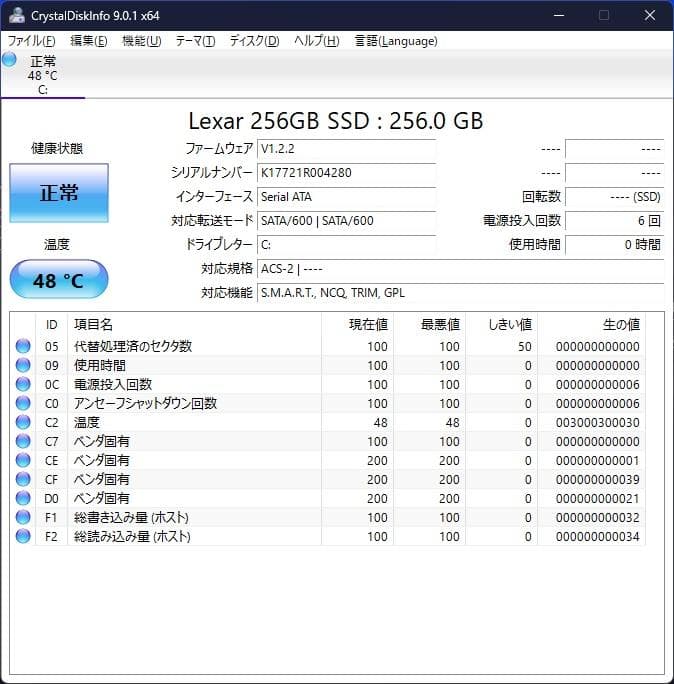674x684 pixels.
Task: Click the serial number field K17721R004280
Action: click(346, 173)
